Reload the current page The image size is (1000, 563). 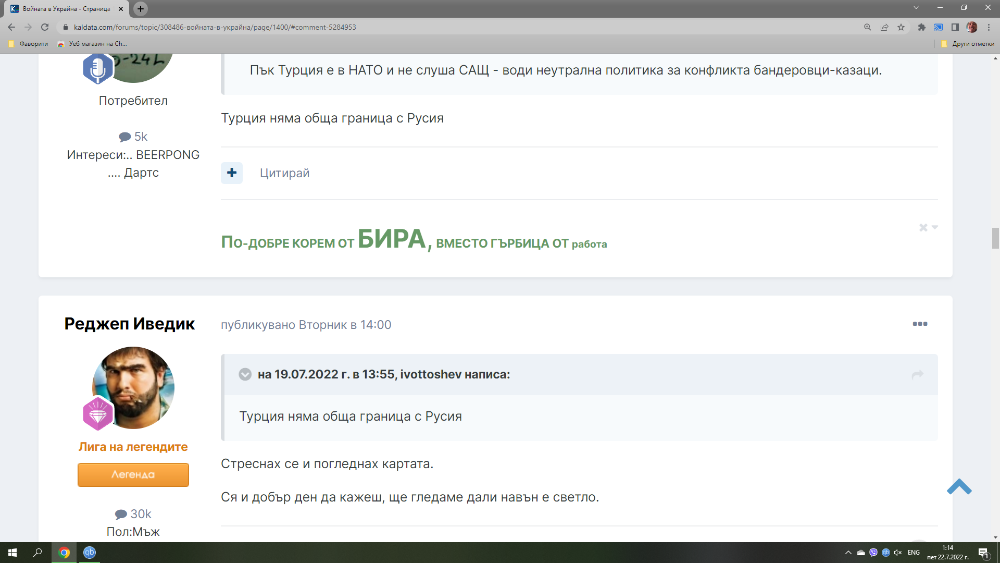pos(45,27)
